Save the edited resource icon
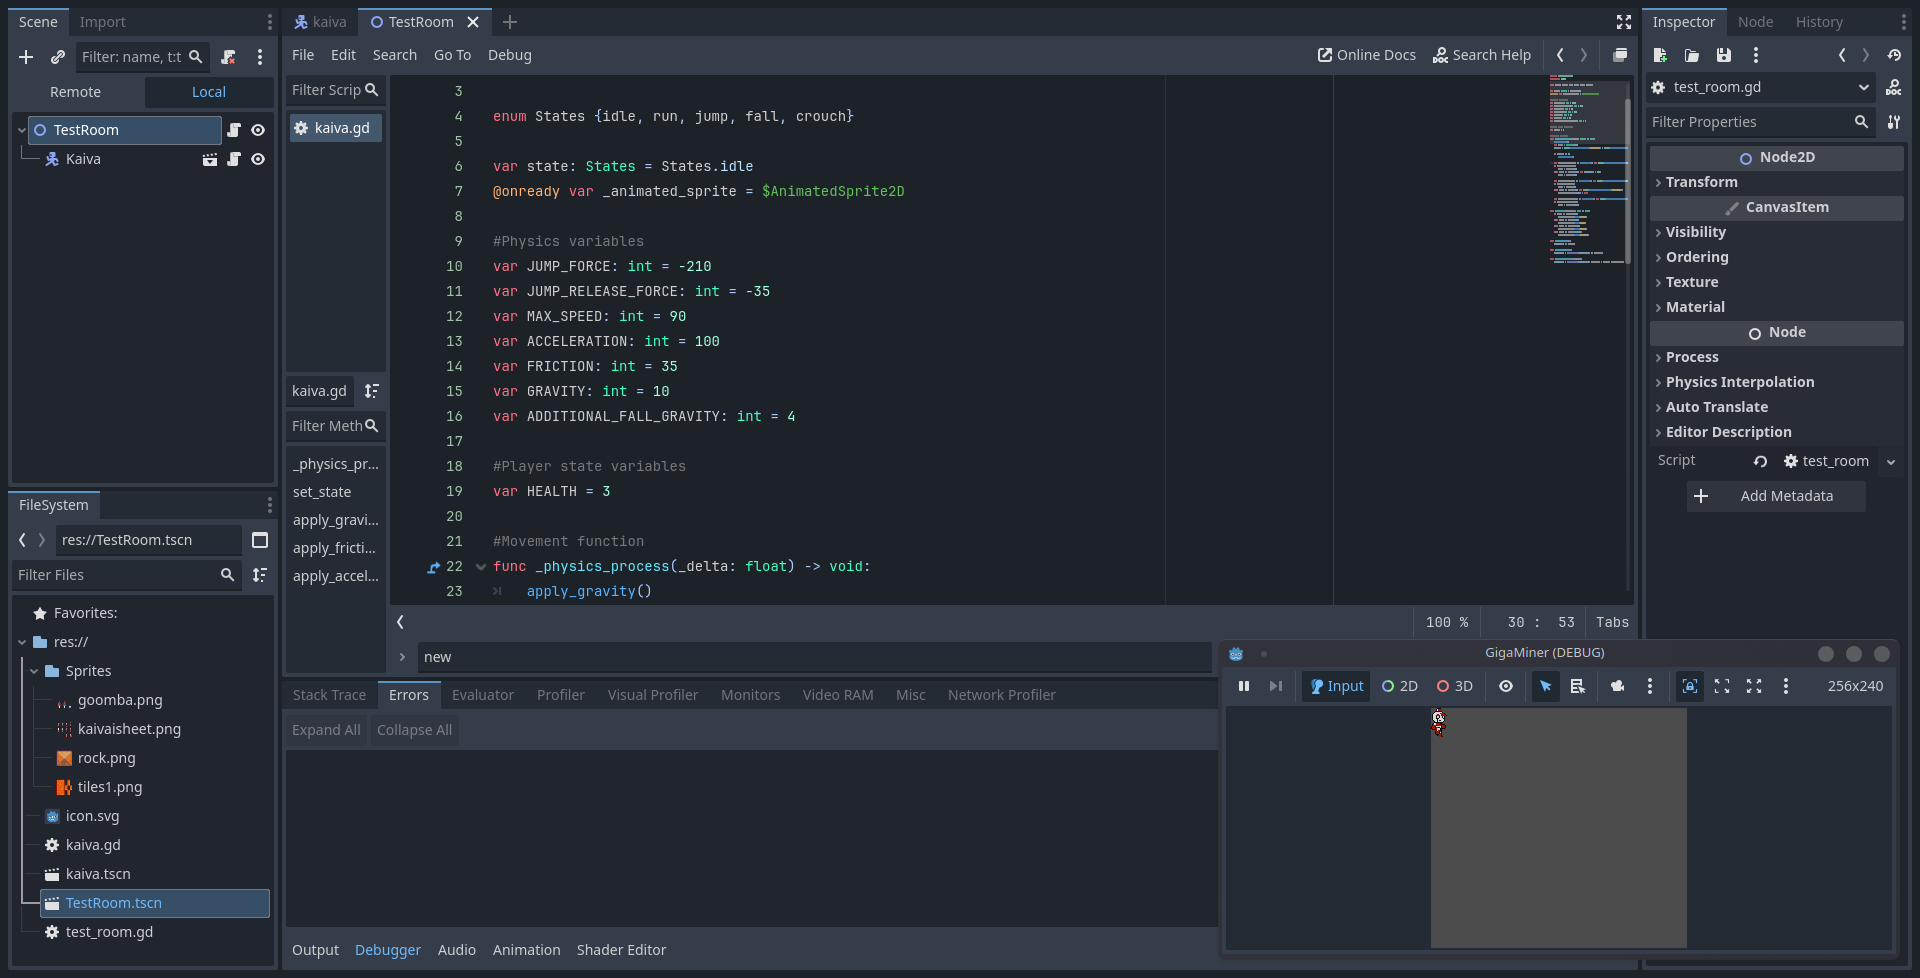 [x=1724, y=55]
